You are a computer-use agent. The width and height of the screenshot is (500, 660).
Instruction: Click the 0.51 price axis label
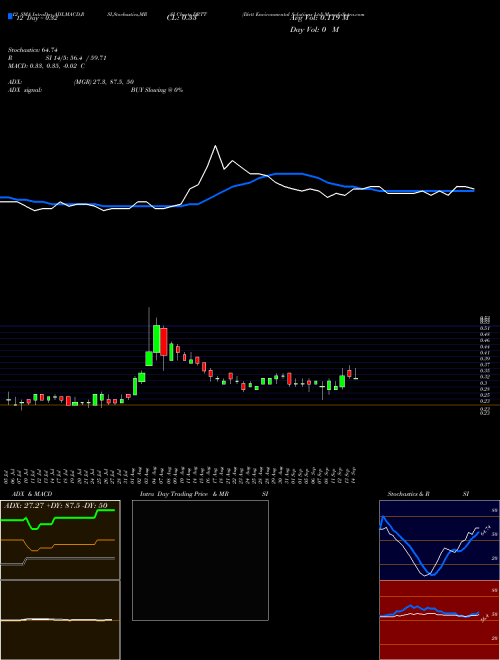click(485, 327)
